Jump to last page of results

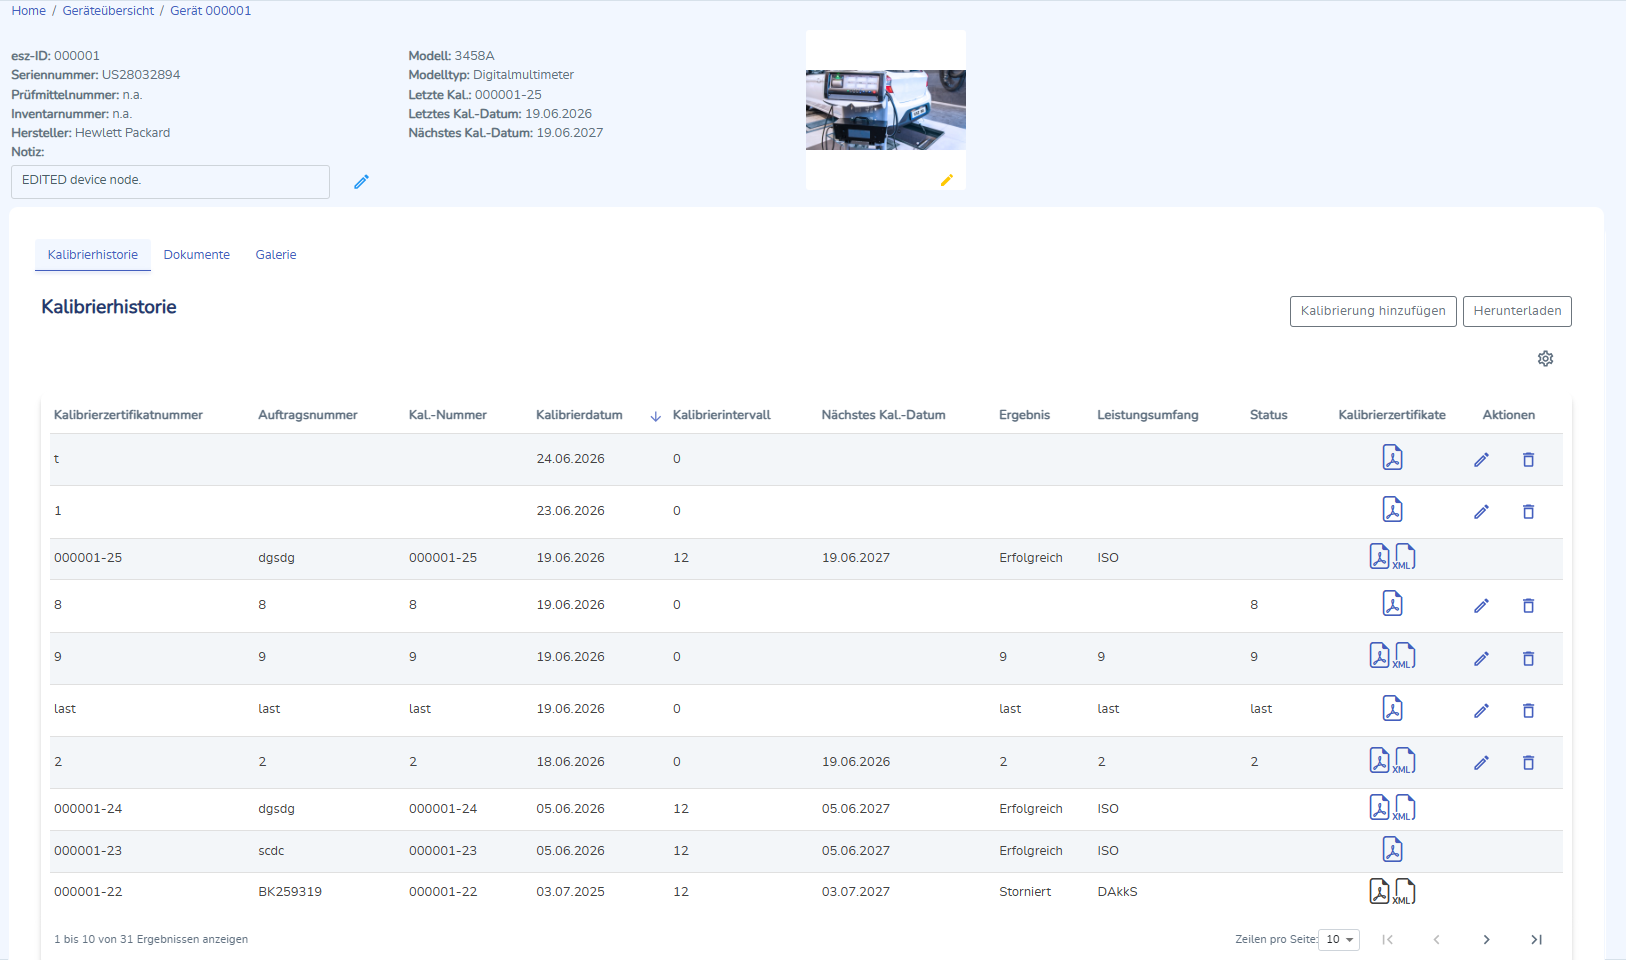(1536, 940)
